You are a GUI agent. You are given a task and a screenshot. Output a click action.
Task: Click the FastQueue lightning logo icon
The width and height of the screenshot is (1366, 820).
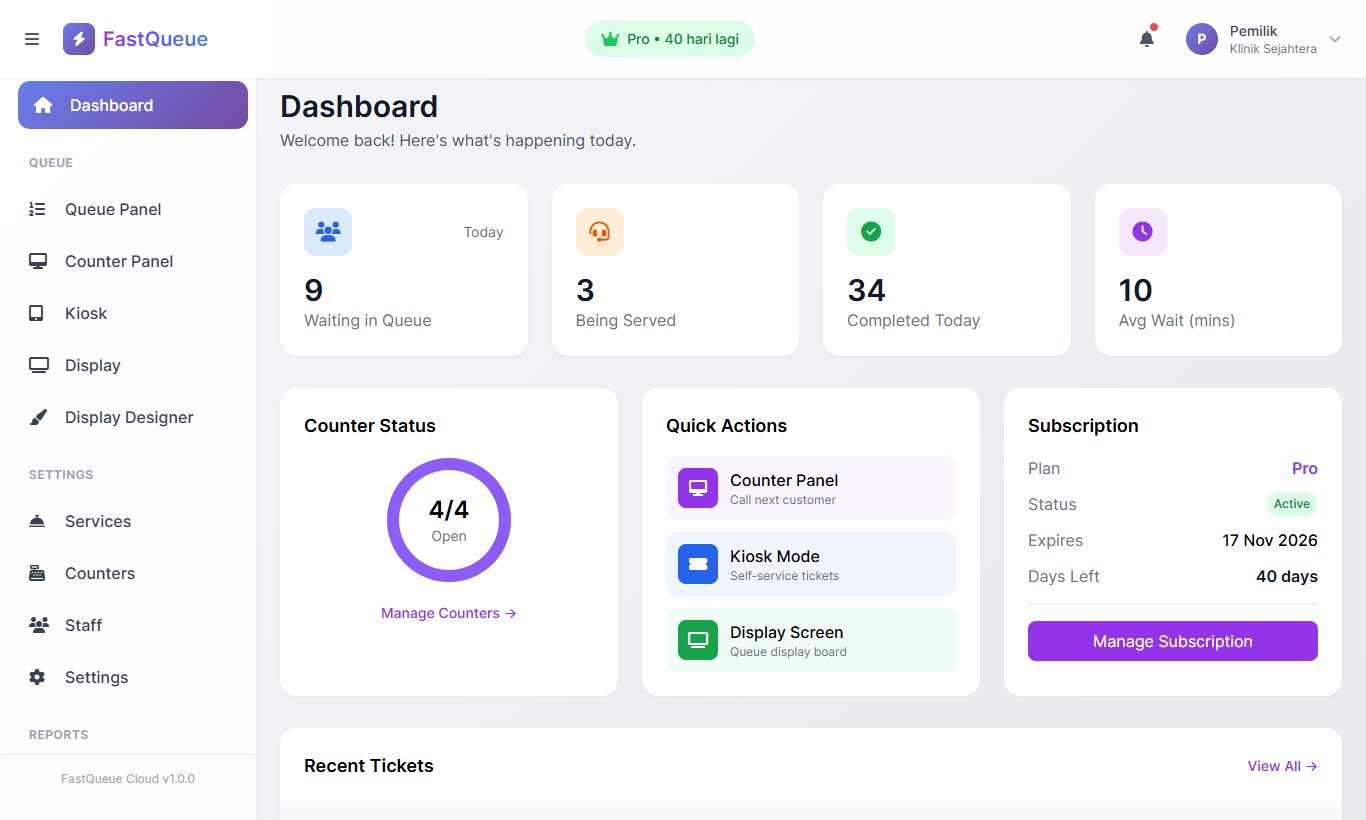[79, 39]
